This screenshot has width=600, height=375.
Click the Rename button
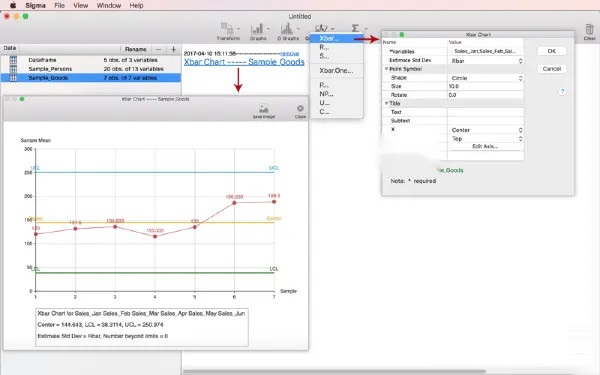pyautogui.click(x=135, y=49)
